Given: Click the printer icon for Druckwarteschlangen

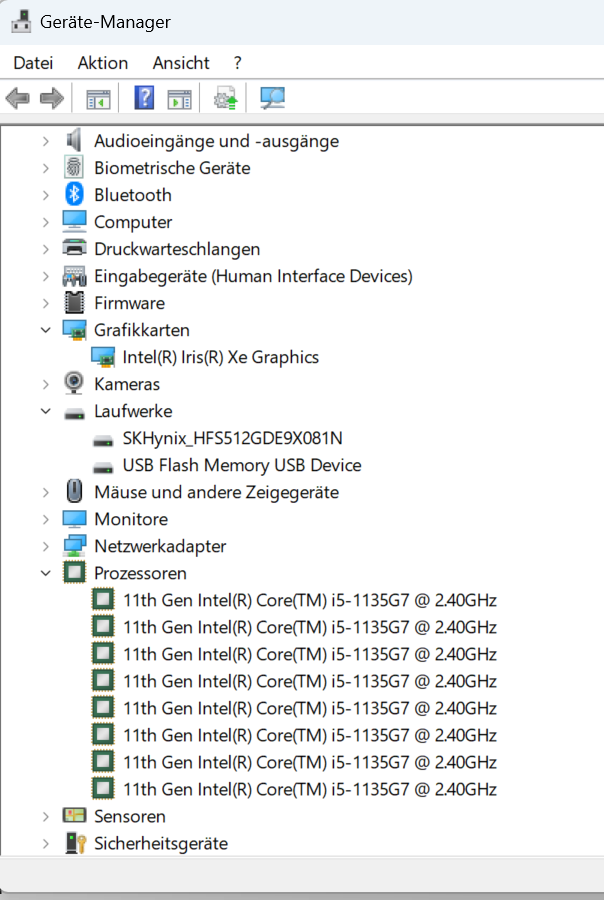Looking at the screenshot, I should pos(74,248).
